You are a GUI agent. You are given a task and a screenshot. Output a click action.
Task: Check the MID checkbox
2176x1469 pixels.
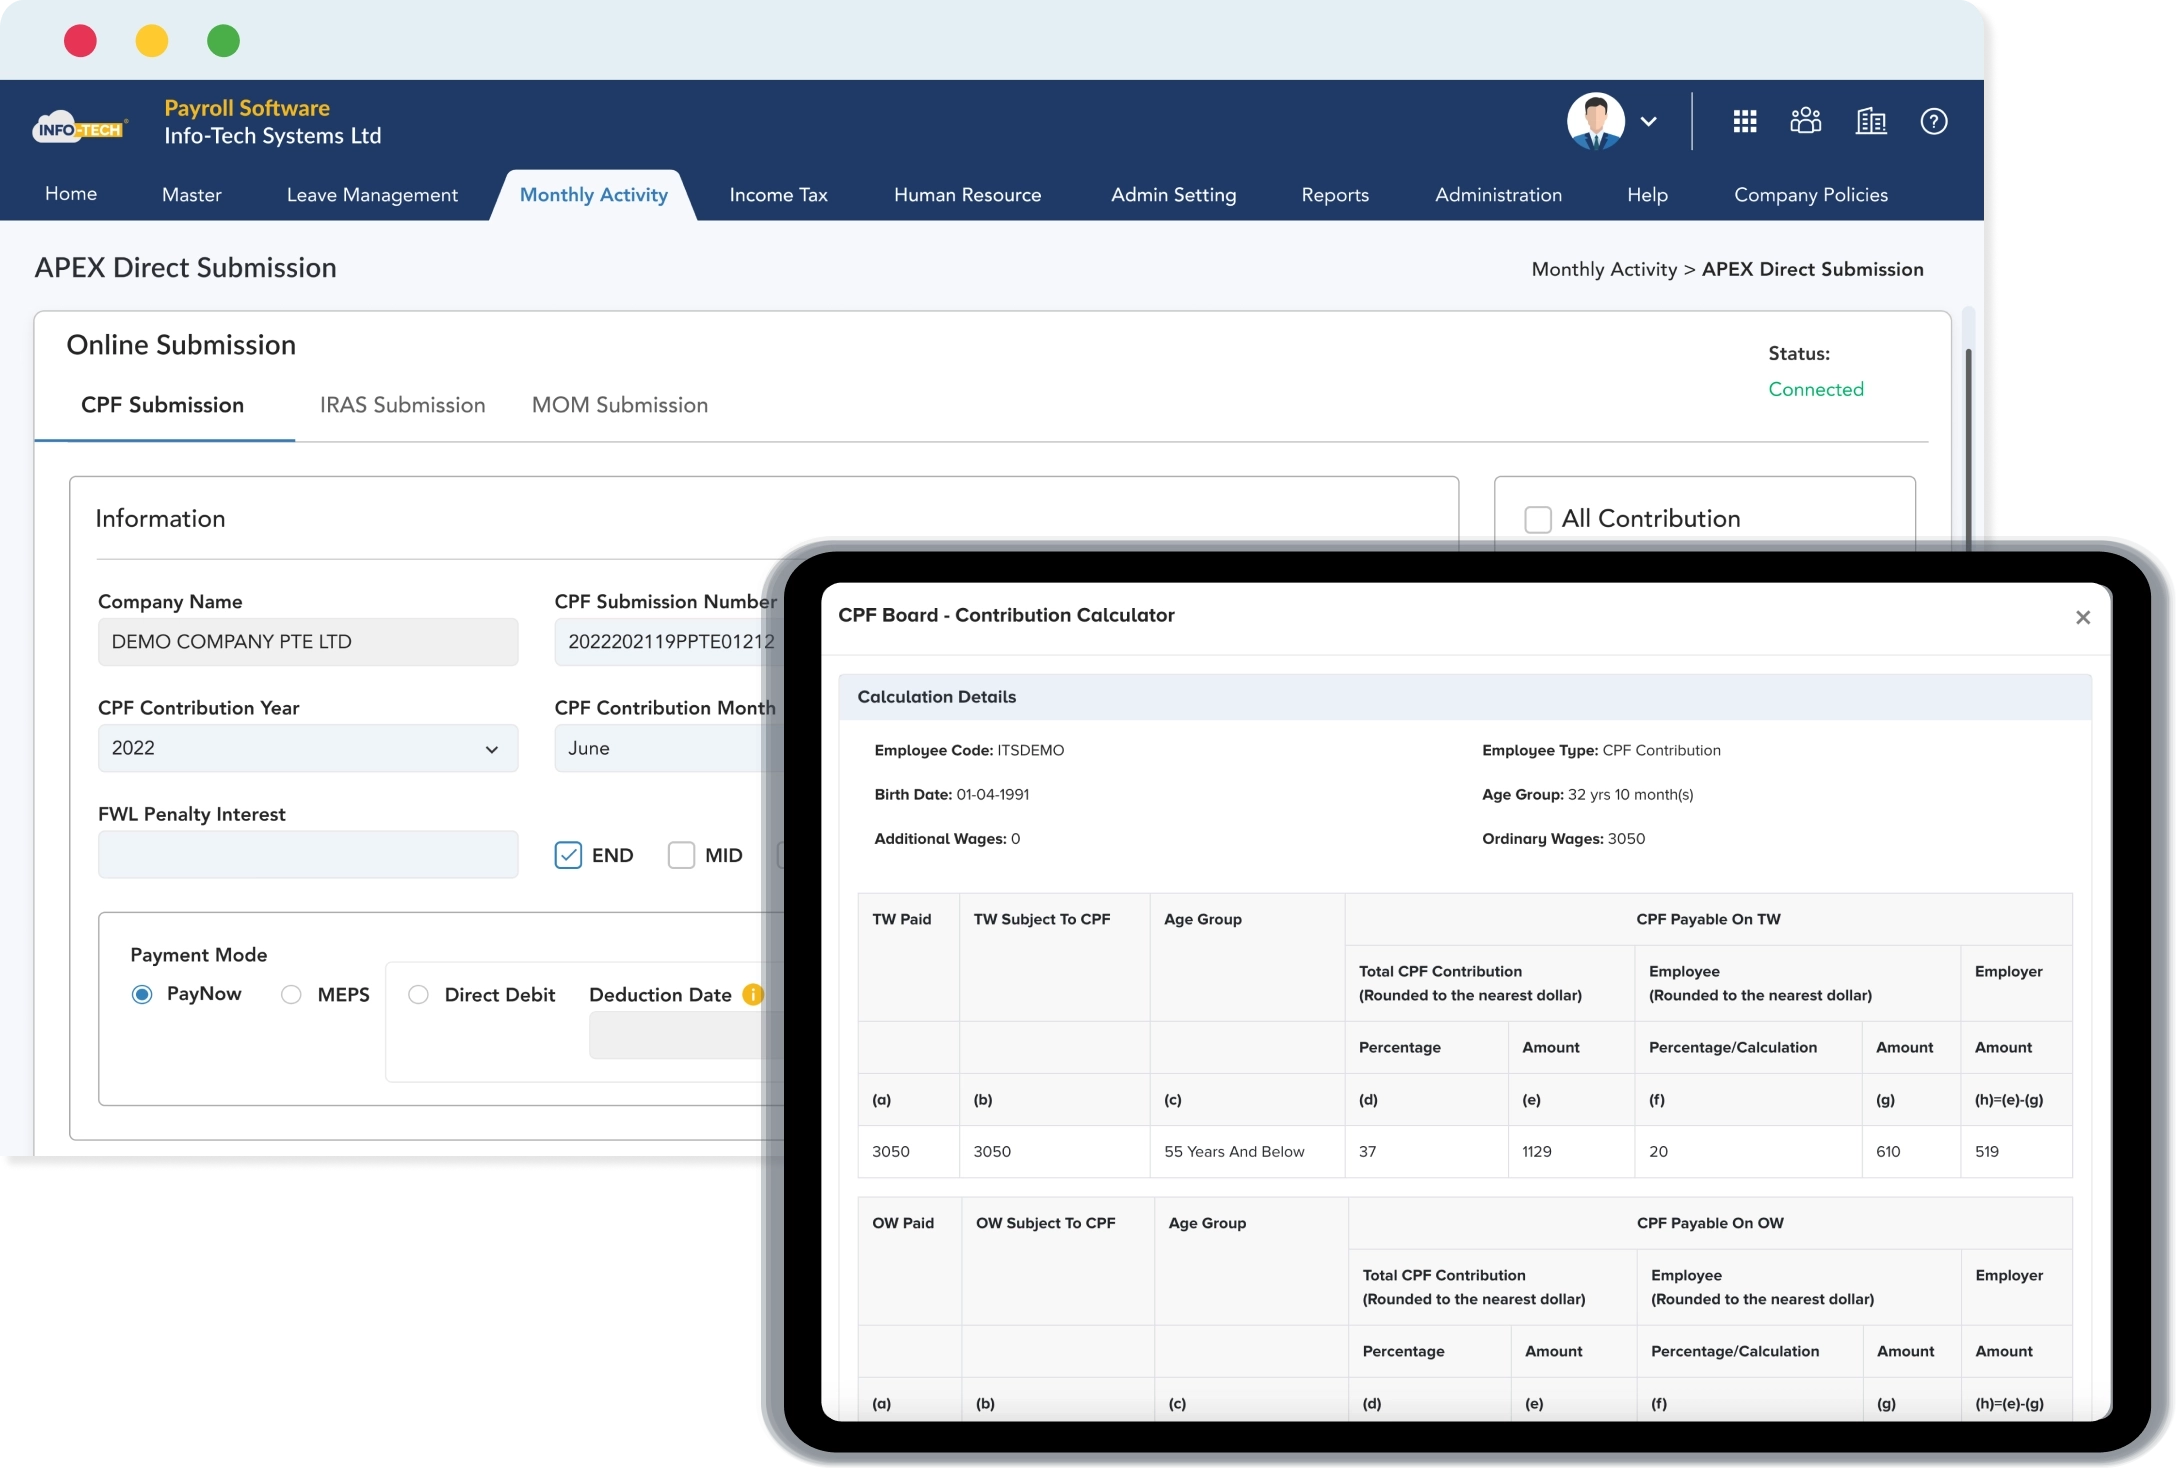681,855
